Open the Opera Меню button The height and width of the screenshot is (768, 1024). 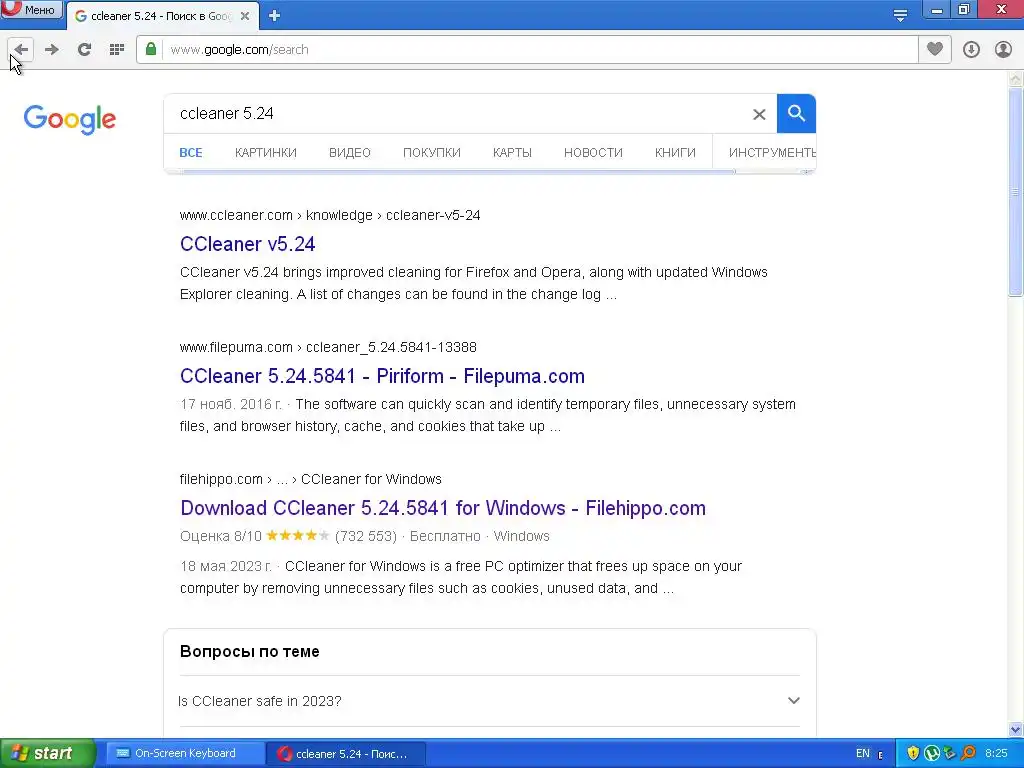(x=31, y=9)
